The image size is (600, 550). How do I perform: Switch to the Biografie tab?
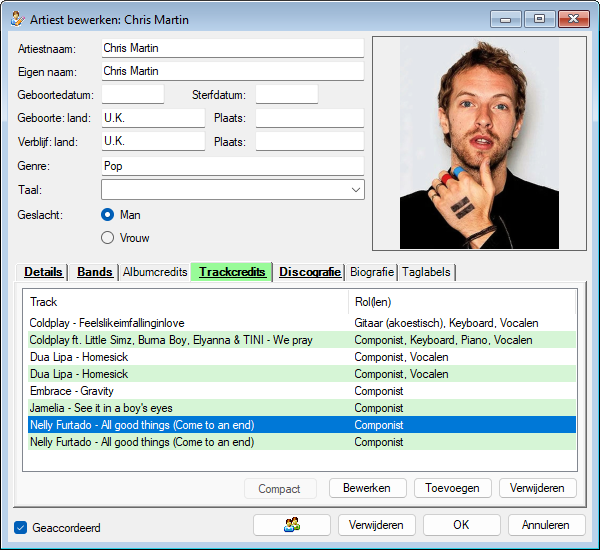pyautogui.click(x=372, y=272)
